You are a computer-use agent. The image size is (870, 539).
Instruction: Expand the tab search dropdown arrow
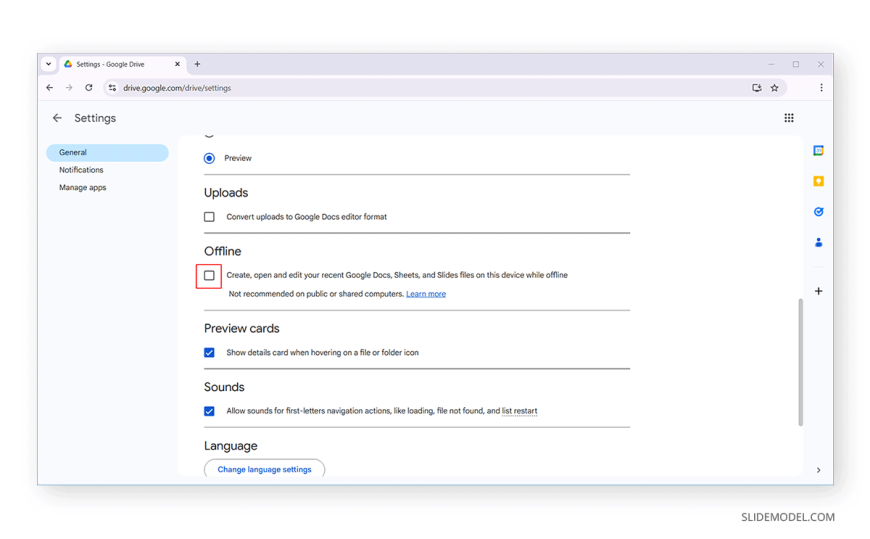click(x=48, y=64)
